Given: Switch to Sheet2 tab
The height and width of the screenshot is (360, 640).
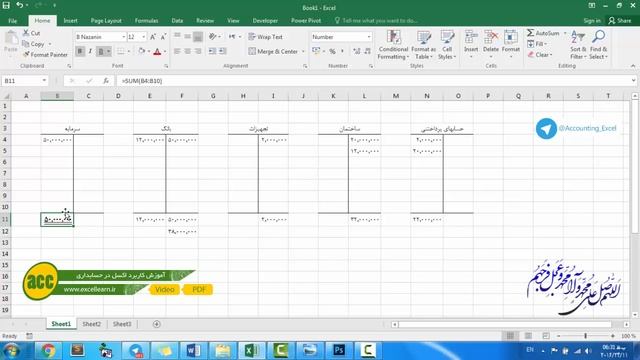Looking at the screenshot, I should (x=91, y=324).
